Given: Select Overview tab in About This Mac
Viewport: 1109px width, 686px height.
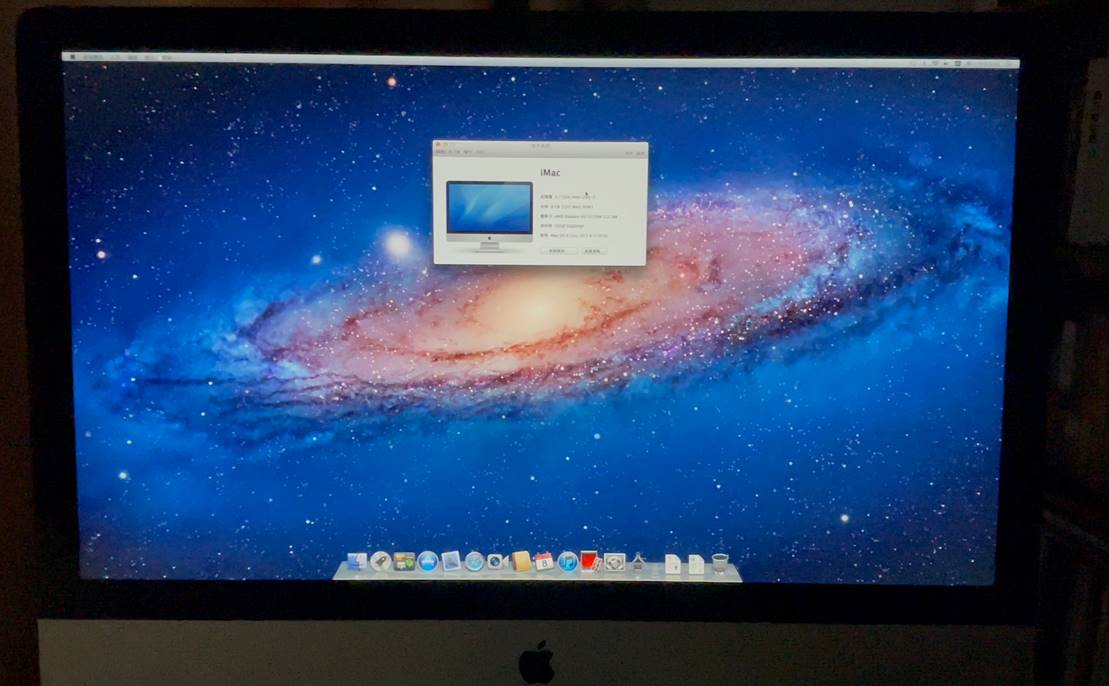Looking at the screenshot, I should (441, 152).
